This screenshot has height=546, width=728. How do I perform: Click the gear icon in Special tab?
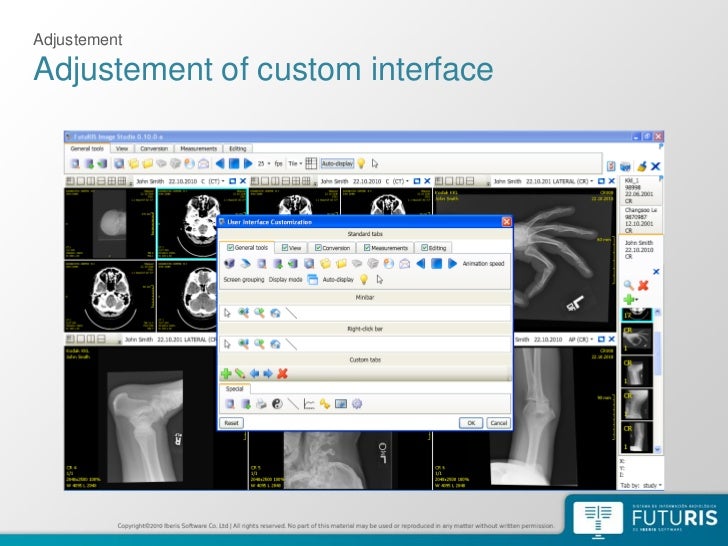coord(357,404)
